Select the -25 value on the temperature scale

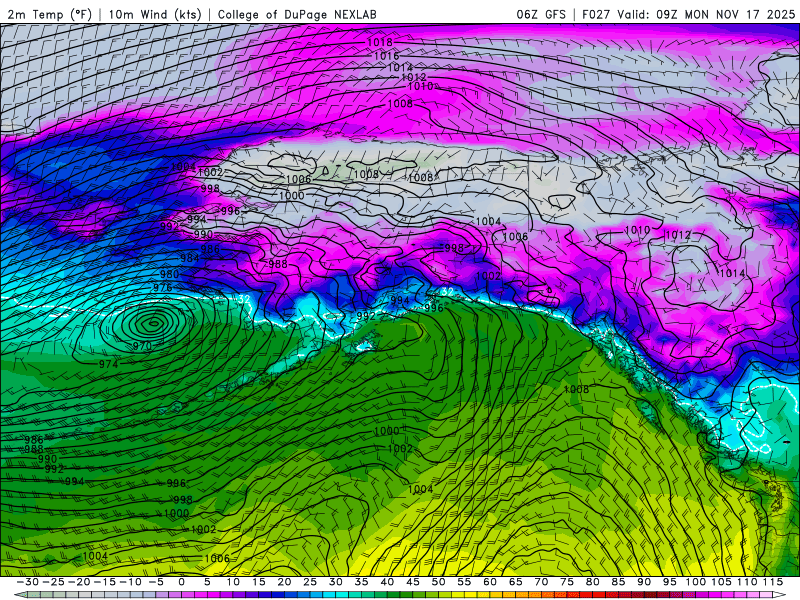click(54, 582)
